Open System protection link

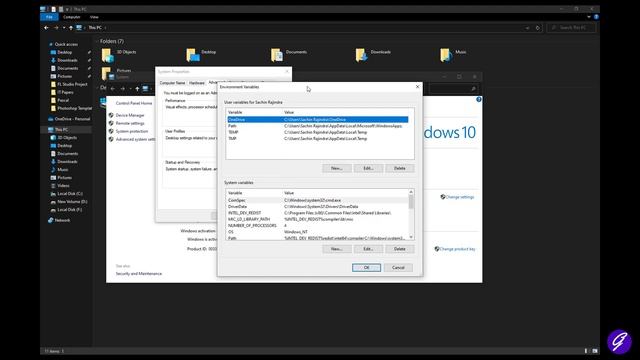coord(132,131)
